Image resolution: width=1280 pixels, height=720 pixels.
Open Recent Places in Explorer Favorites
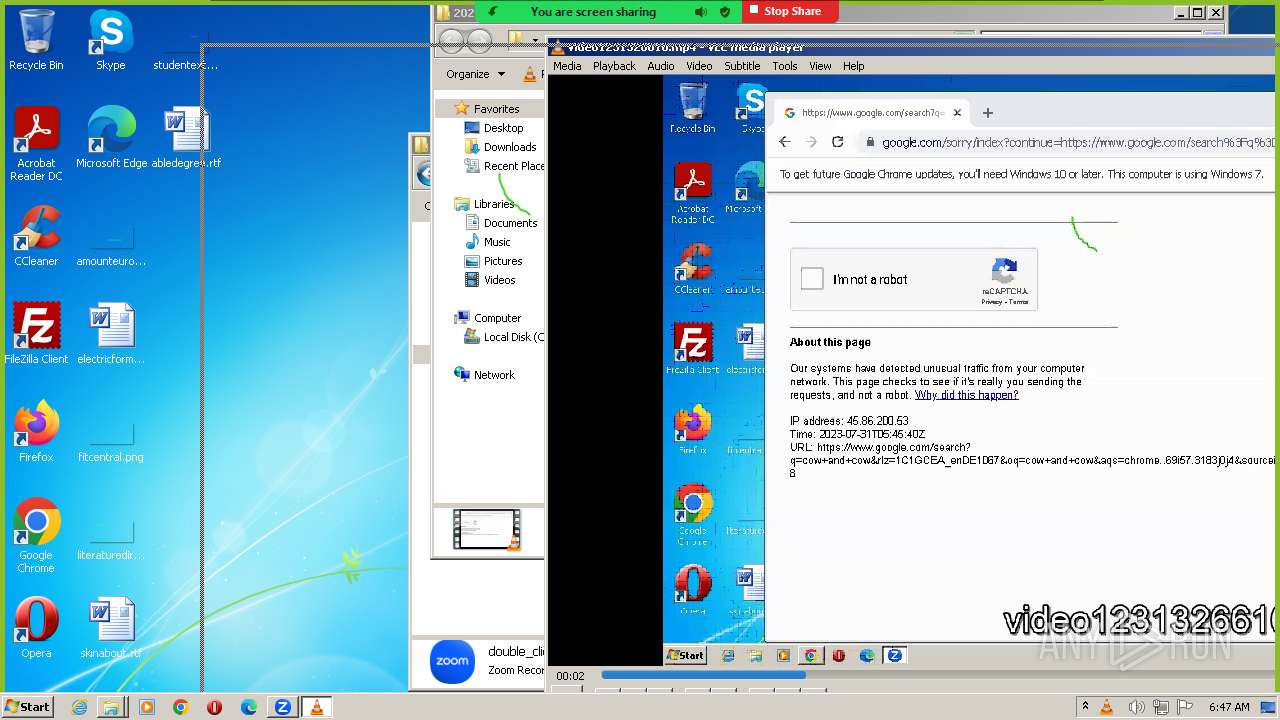tap(504, 166)
